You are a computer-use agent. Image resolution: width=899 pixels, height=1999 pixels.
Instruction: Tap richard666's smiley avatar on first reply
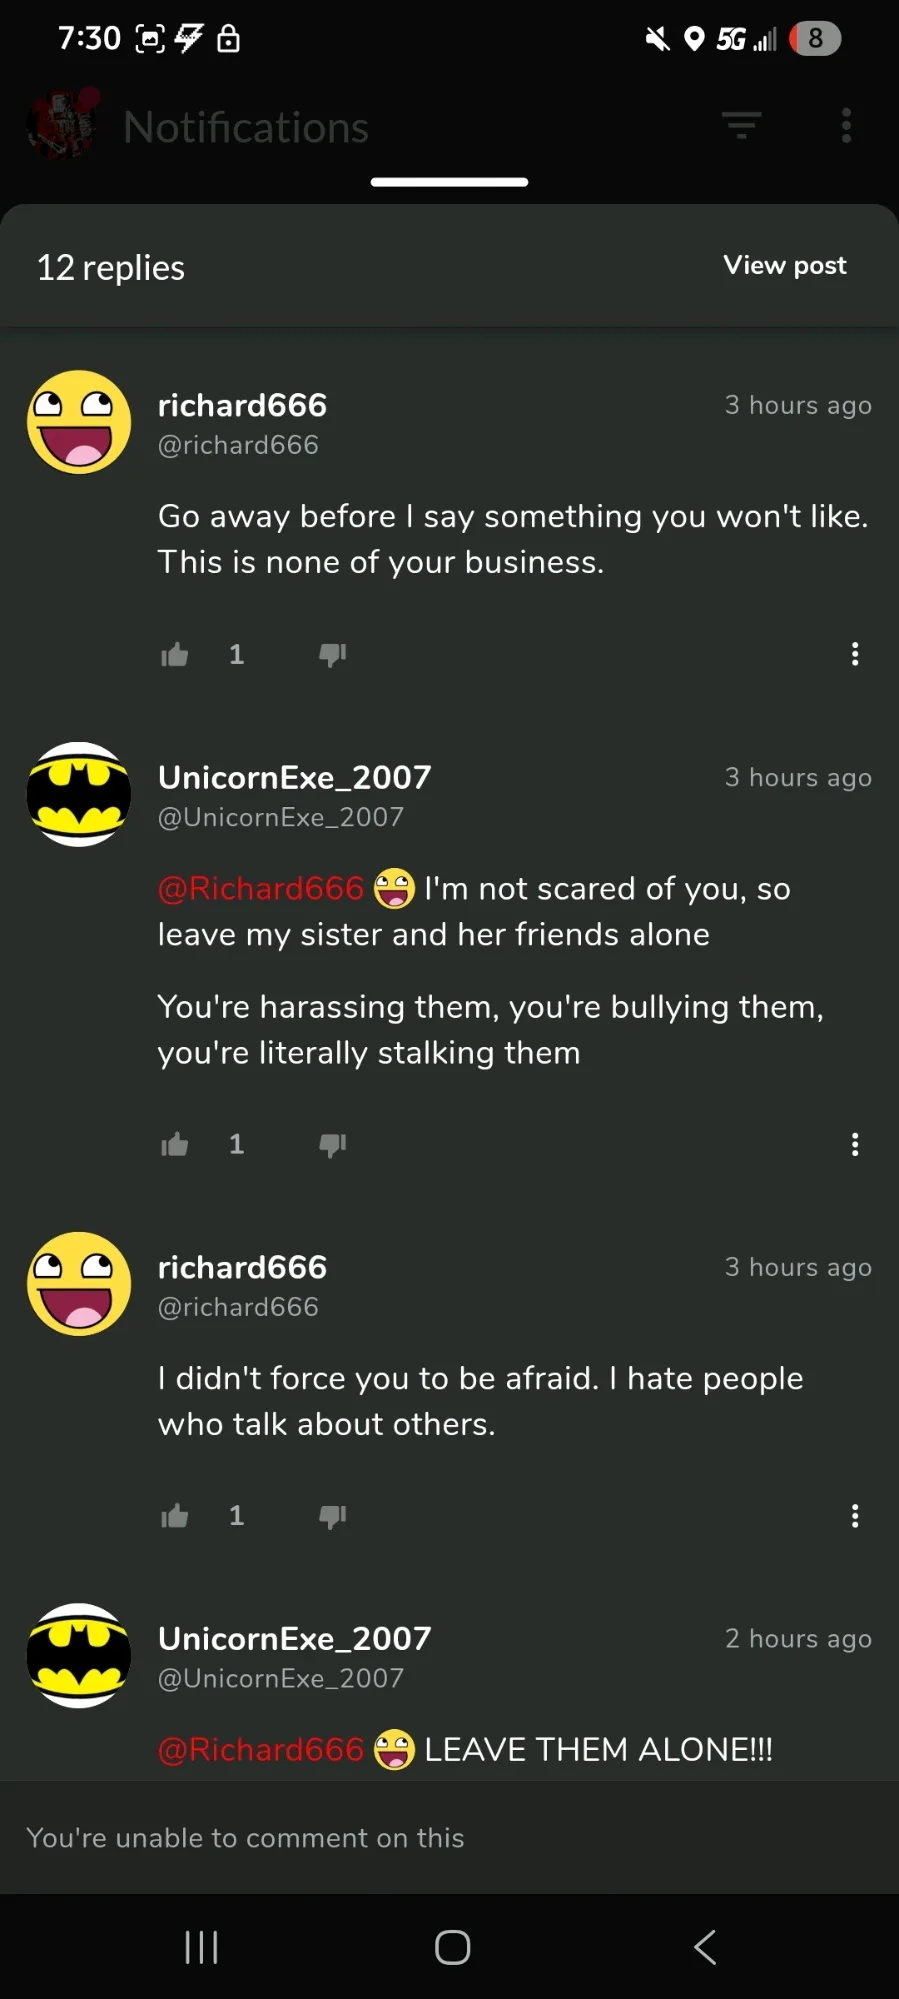pyautogui.click(x=79, y=422)
